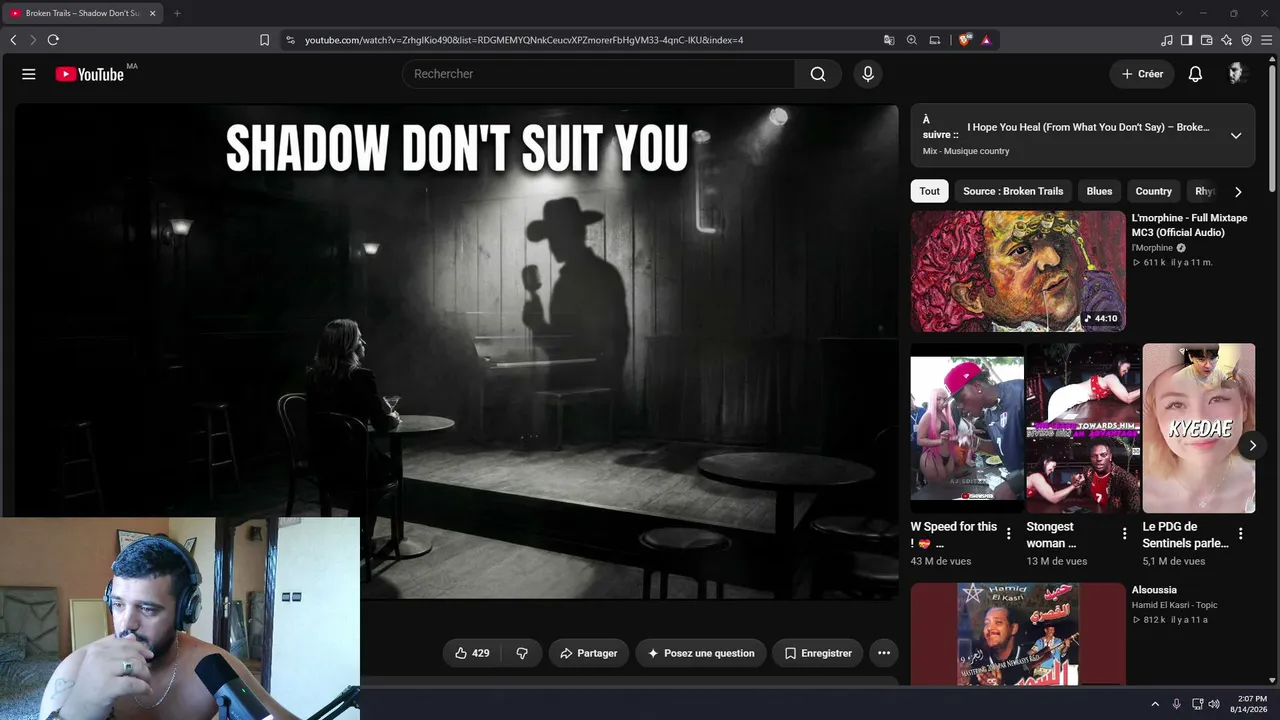Viewport: 1280px width, 720px height.
Task: Open the account avatar menu
Action: tap(1237, 74)
